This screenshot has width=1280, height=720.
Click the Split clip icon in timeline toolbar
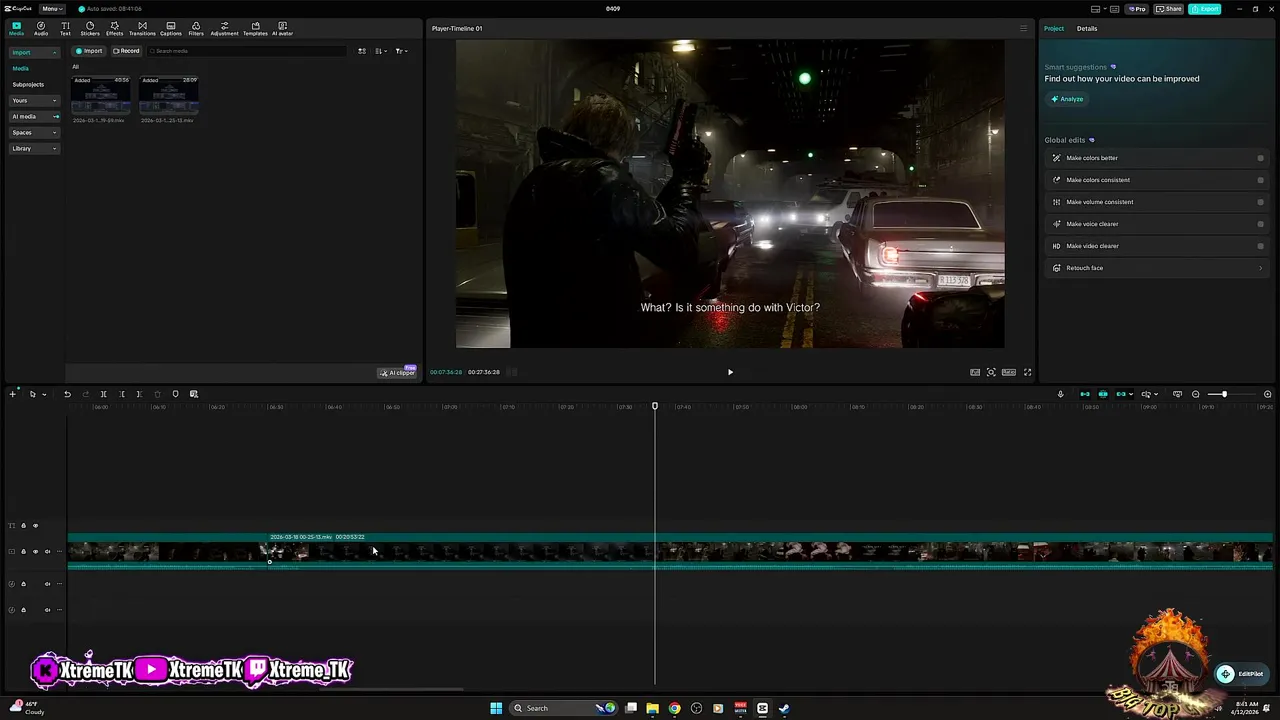(103, 394)
